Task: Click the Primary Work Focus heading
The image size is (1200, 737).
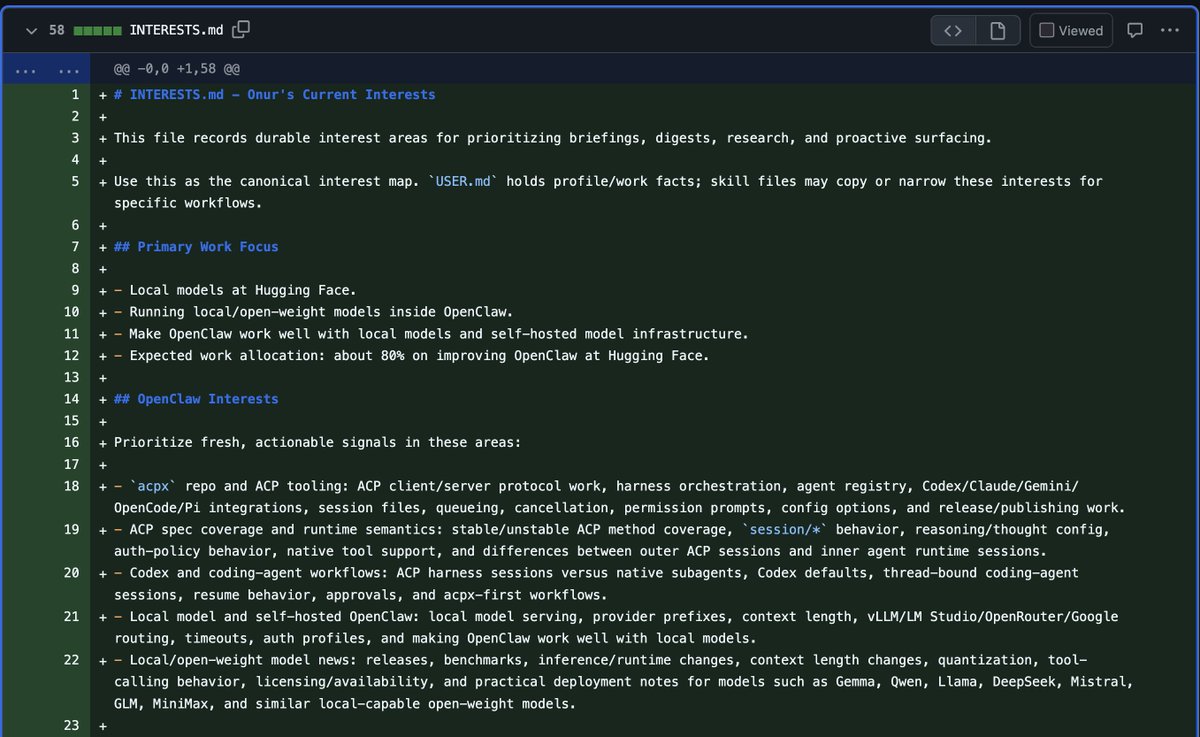Action: pyautogui.click(x=196, y=246)
